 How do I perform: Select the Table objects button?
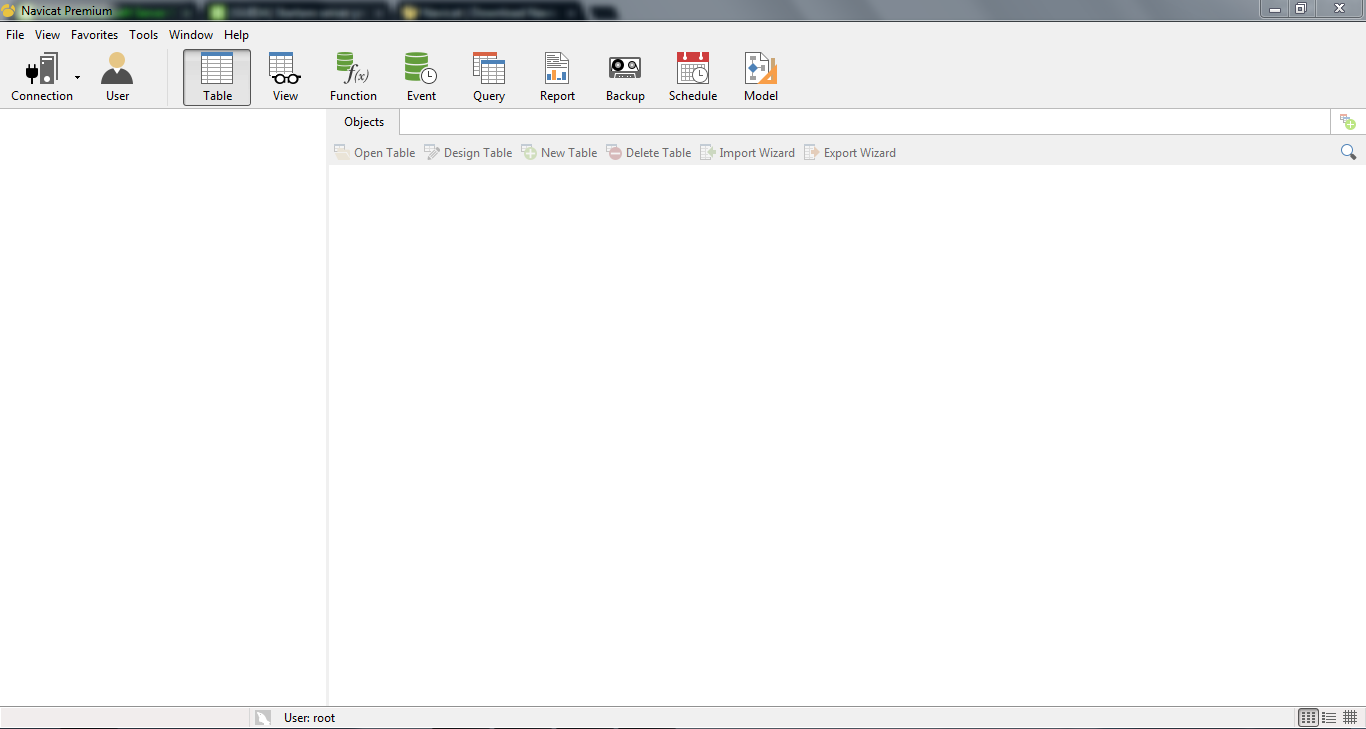click(x=217, y=78)
